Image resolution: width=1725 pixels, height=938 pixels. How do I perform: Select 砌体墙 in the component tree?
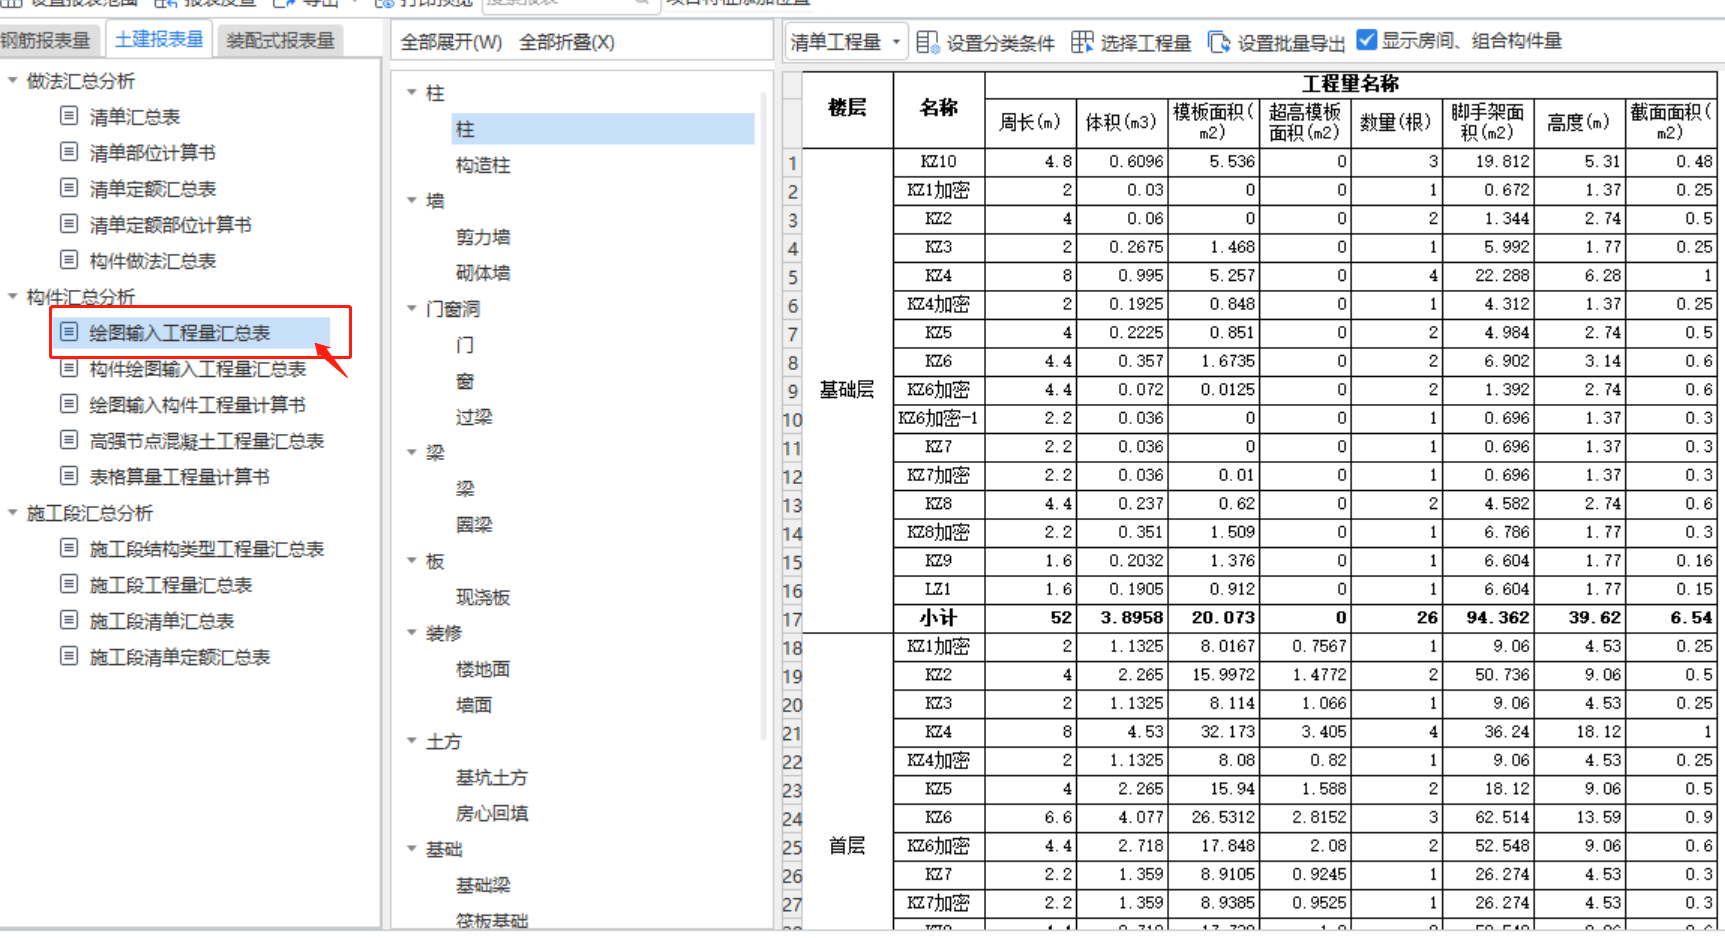(483, 273)
